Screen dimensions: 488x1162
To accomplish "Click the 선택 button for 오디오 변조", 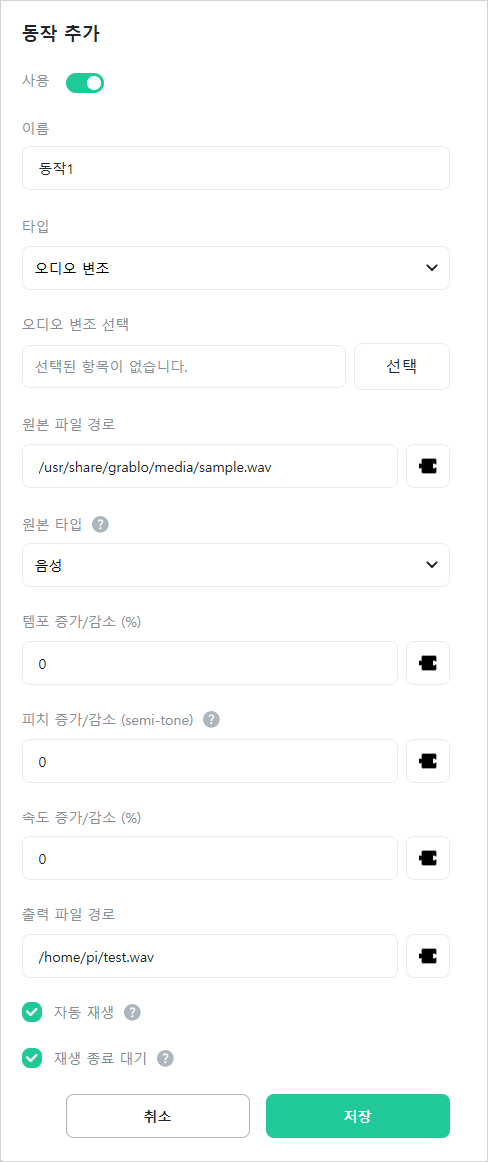I will click(x=402, y=366).
